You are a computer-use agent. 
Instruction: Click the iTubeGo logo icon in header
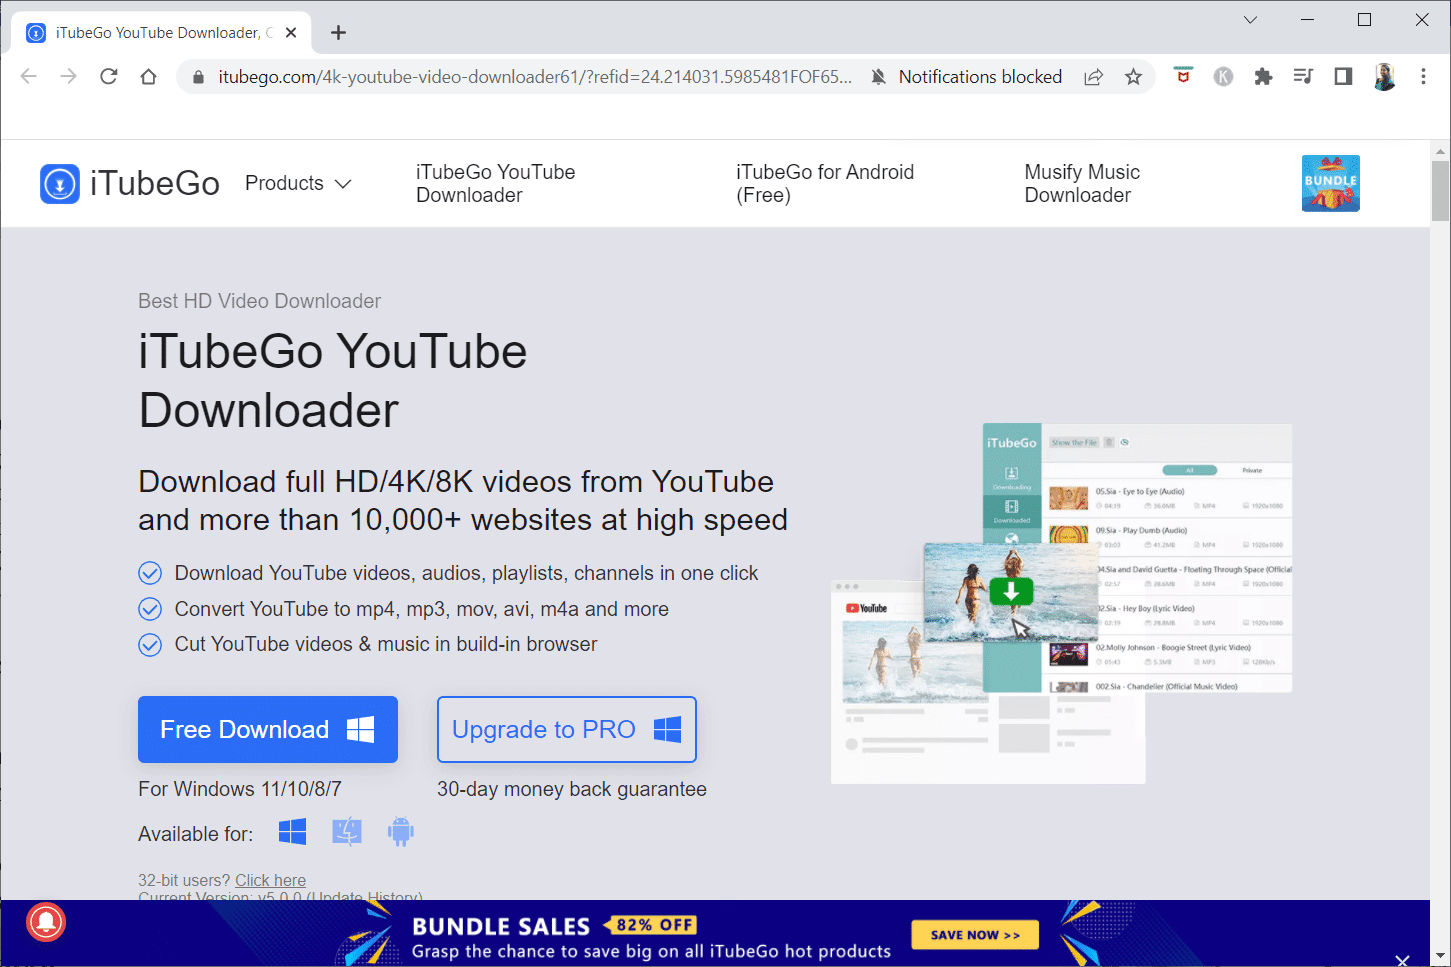tap(60, 184)
